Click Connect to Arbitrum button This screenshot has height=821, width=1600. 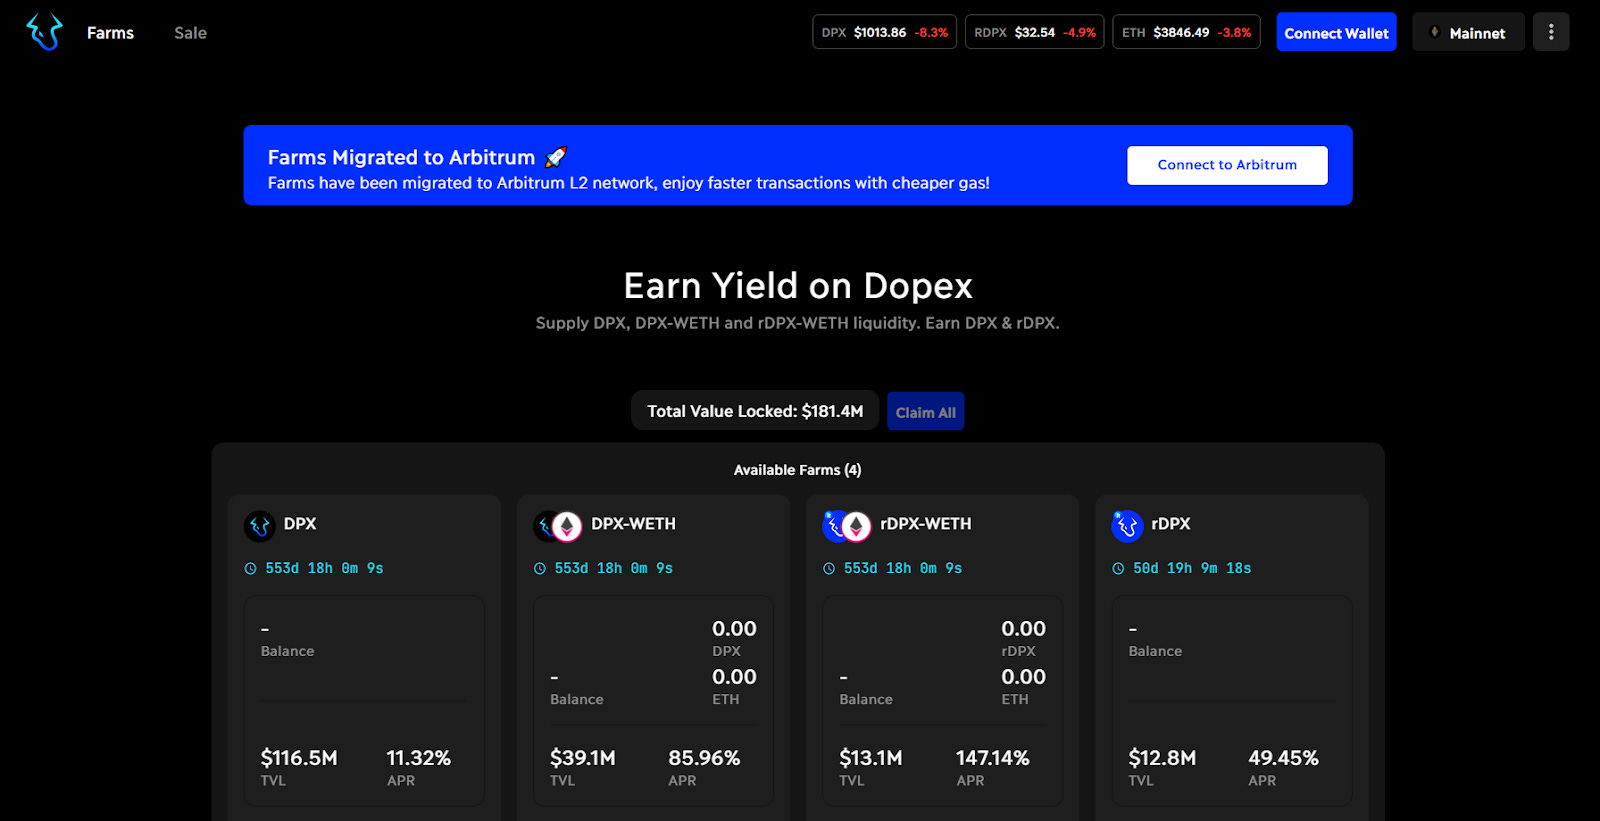1227,165
